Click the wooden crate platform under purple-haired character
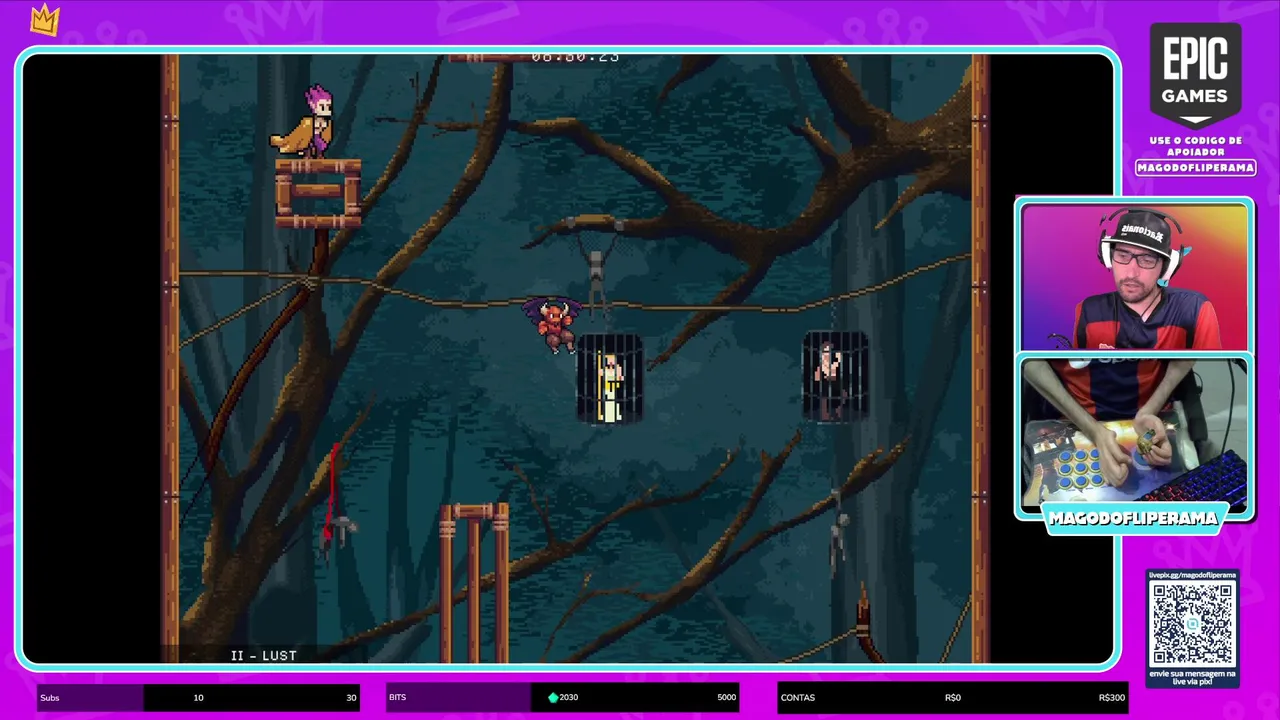1280x720 pixels. pos(318,193)
